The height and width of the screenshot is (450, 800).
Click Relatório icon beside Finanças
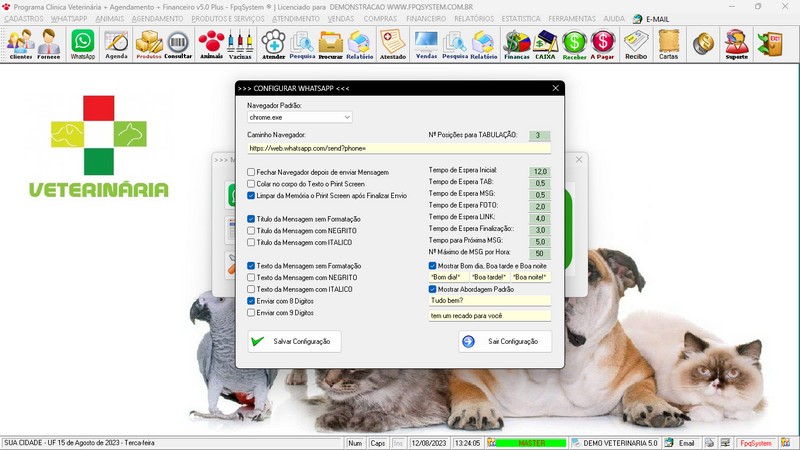pyautogui.click(x=484, y=44)
